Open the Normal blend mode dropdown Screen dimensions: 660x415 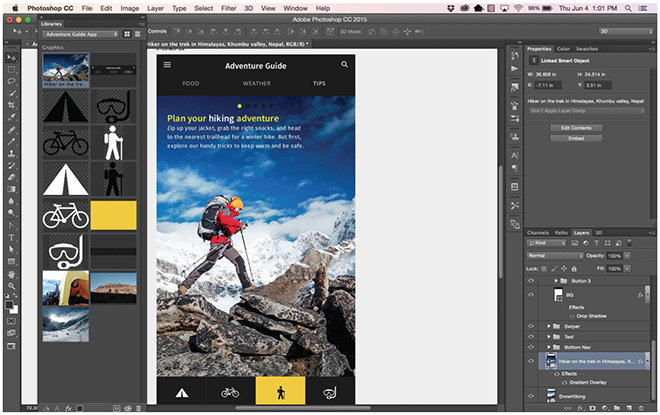pos(555,255)
